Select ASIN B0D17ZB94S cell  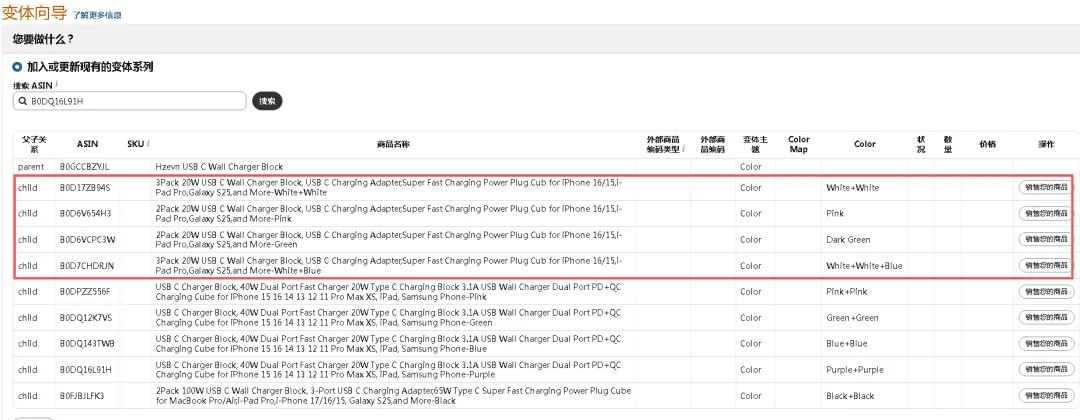[x=85, y=187]
